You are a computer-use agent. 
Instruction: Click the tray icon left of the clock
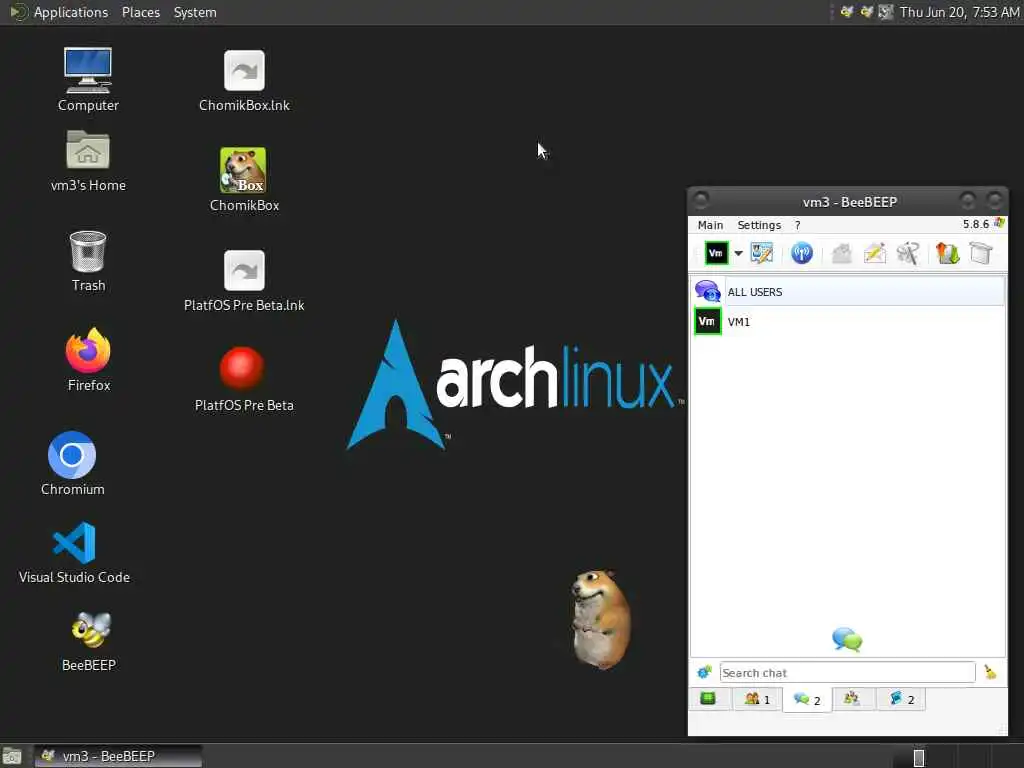(x=886, y=12)
